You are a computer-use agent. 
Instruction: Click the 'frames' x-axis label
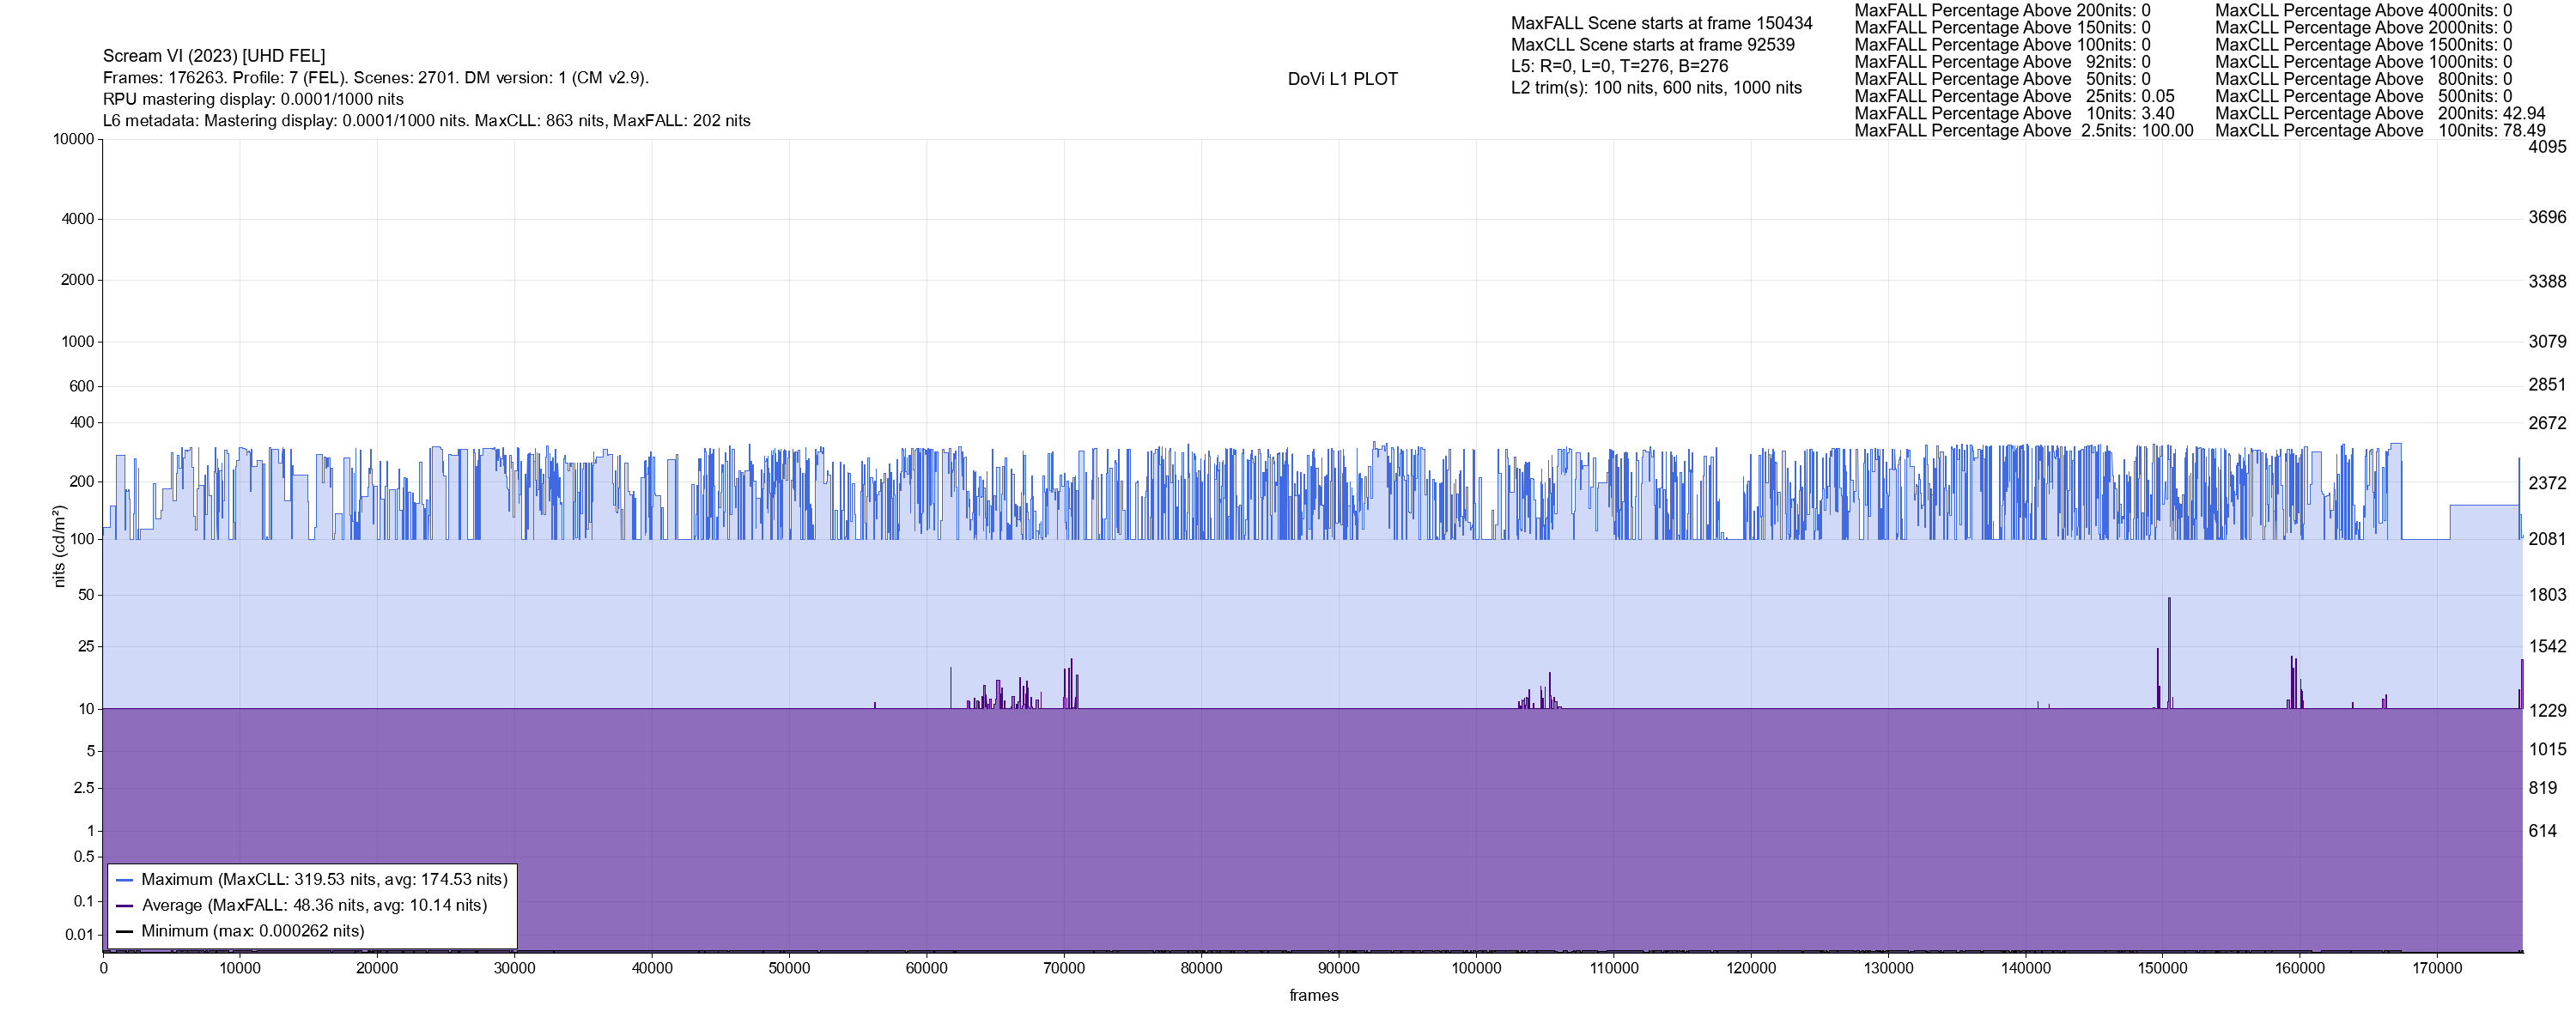tap(1313, 995)
